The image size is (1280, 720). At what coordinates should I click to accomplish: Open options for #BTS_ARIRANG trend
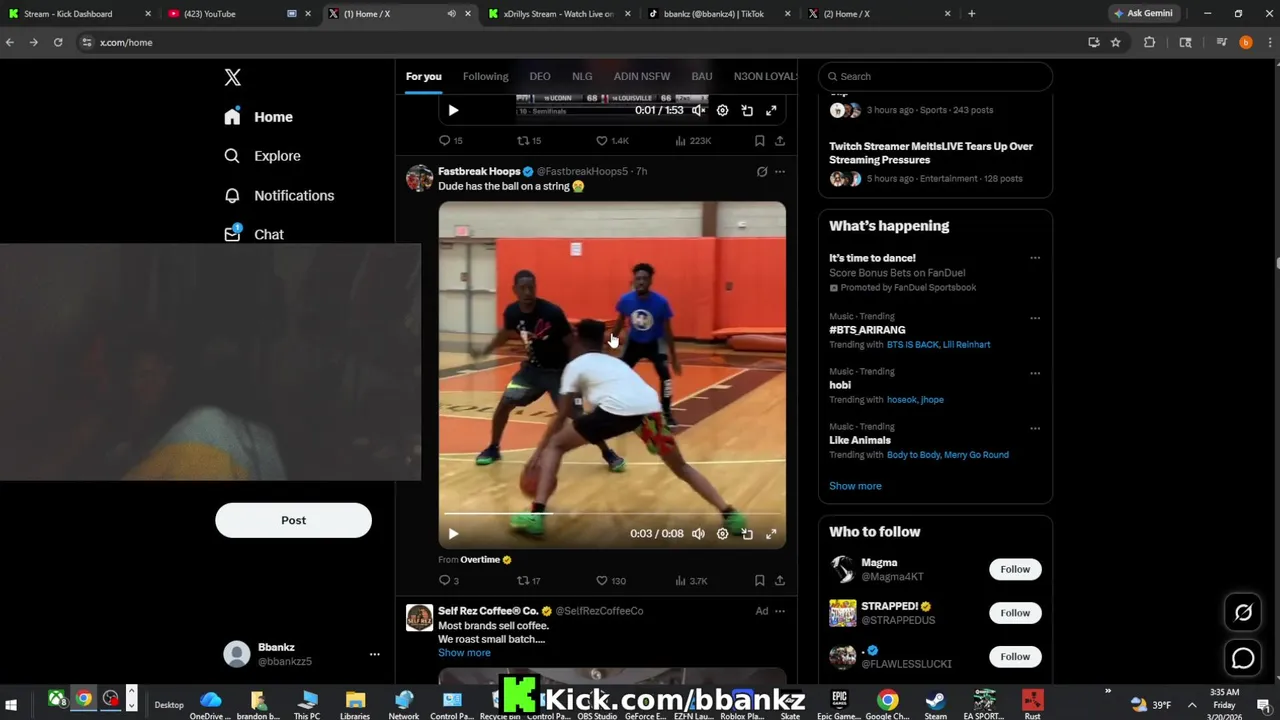(1035, 318)
